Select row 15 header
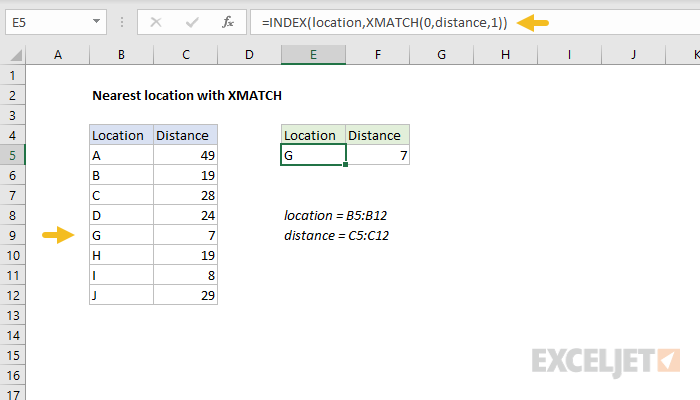Viewport: 700px width, 400px height. [x=12, y=355]
